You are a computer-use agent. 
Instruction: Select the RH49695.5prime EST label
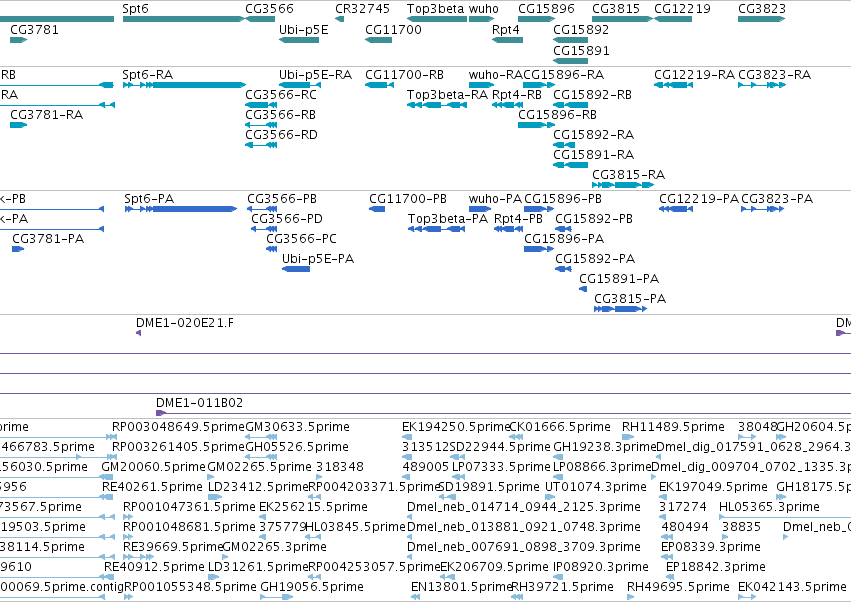click(x=678, y=587)
